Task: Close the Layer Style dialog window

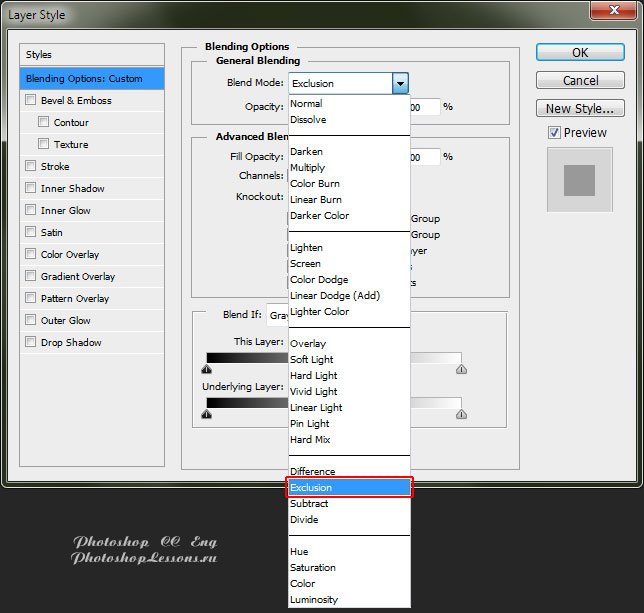Action: [x=616, y=12]
